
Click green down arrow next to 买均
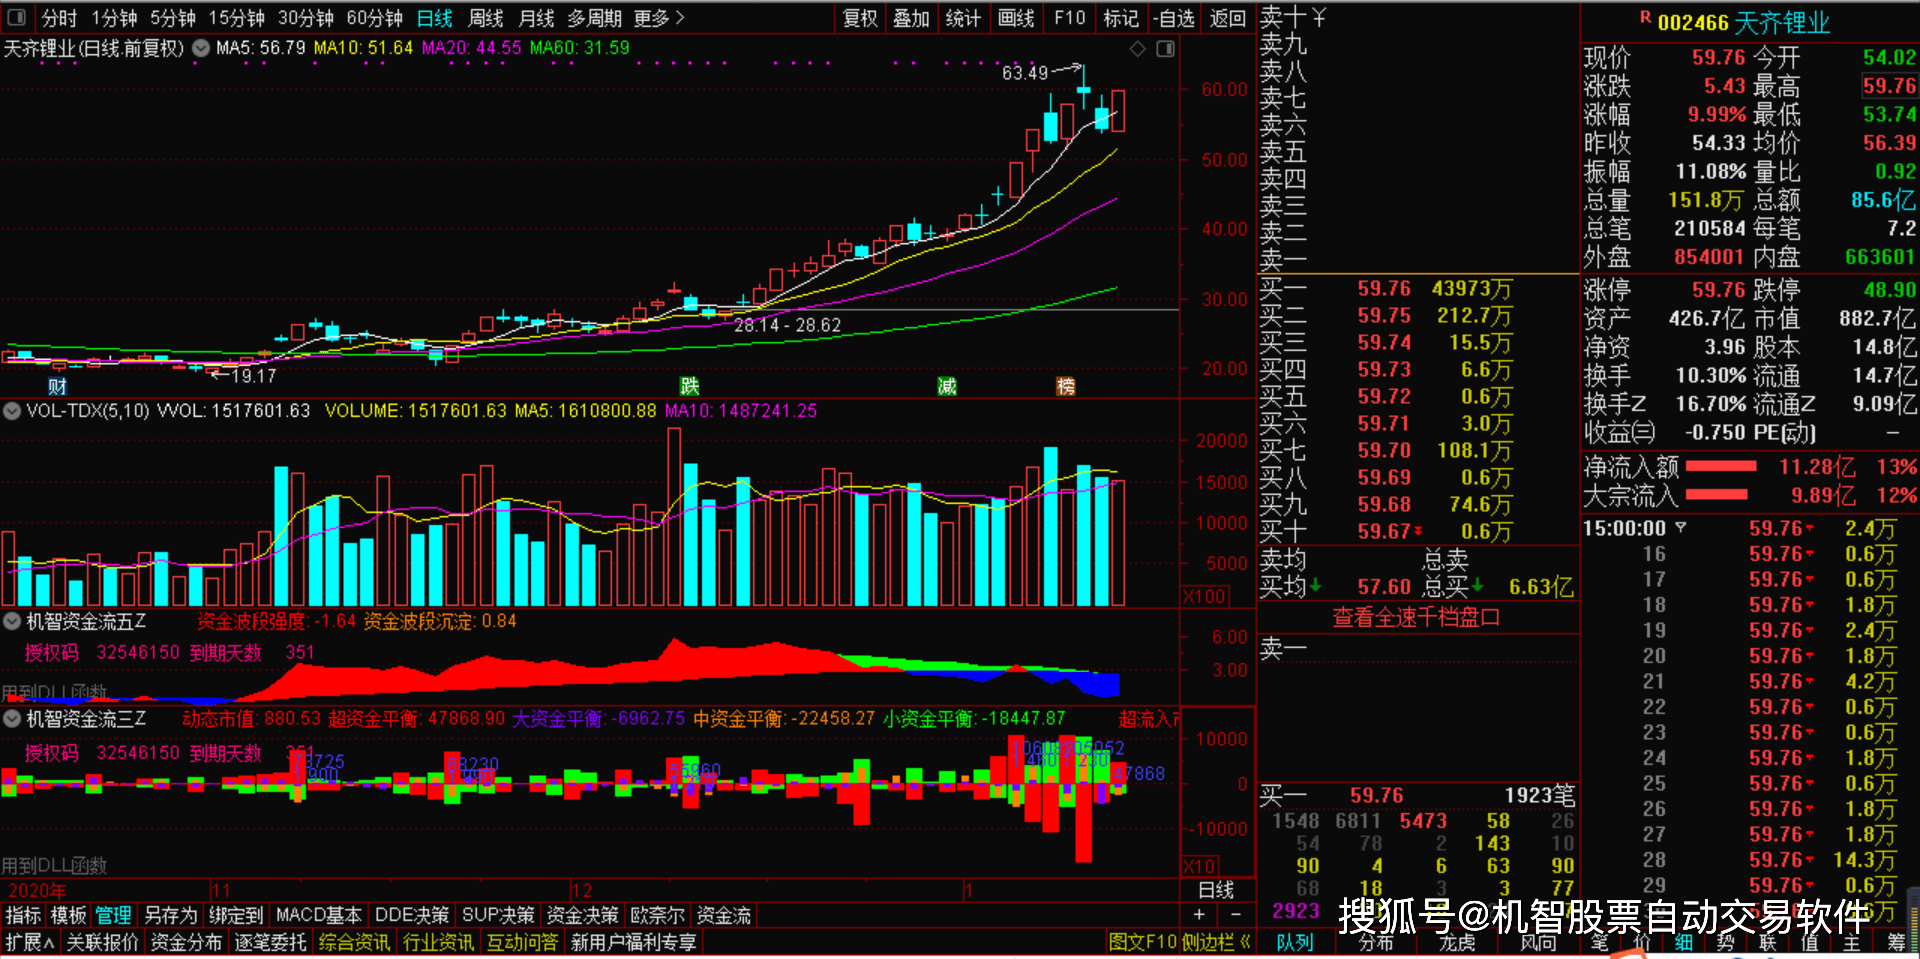click(x=1316, y=585)
